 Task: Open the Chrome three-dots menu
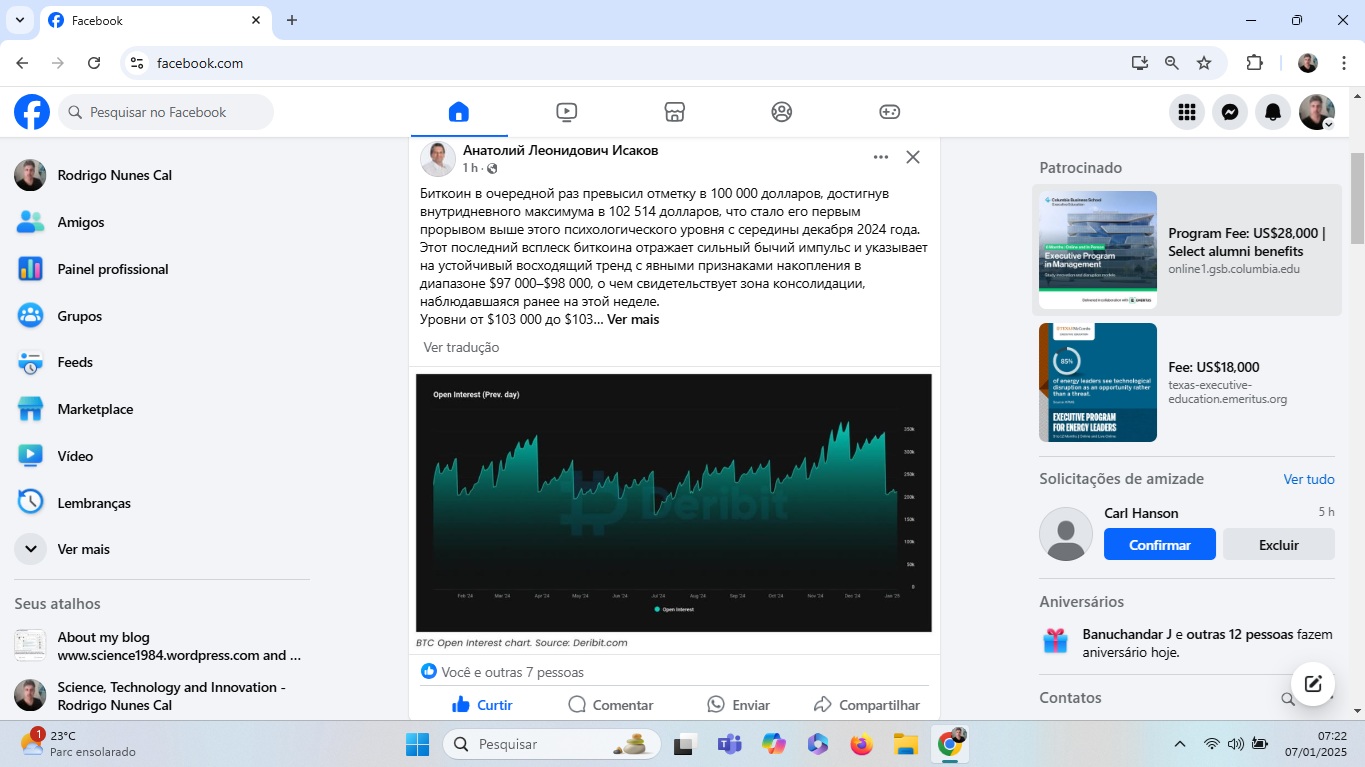1343,63
